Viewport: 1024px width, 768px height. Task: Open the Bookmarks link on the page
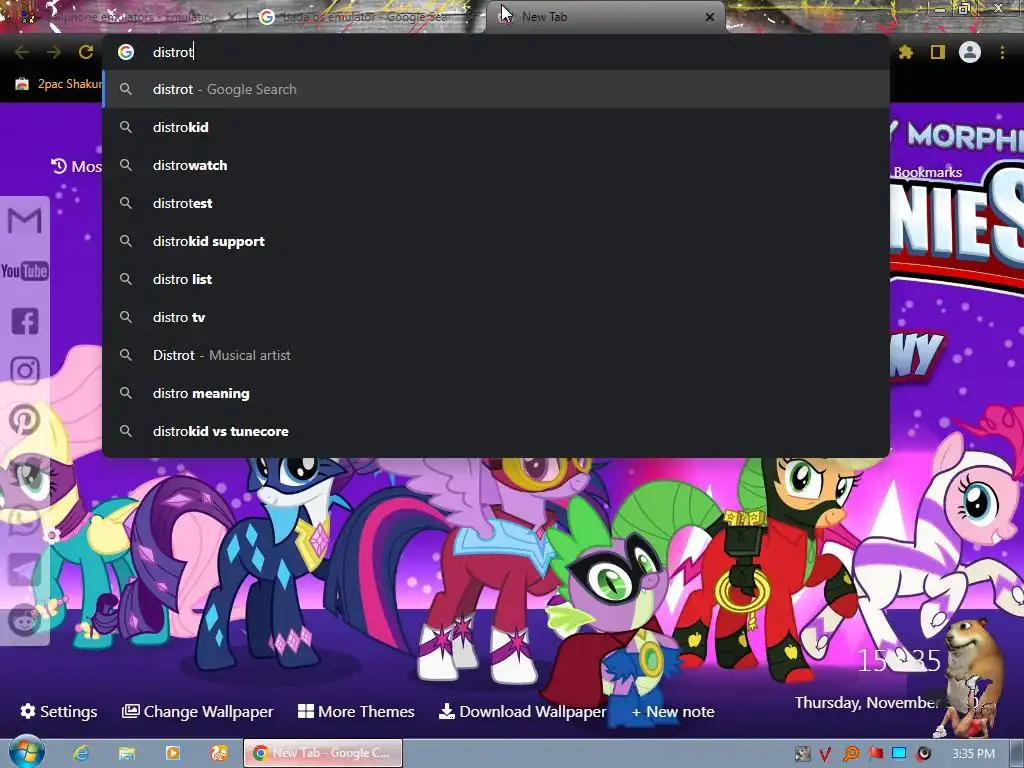coord(927,172)
